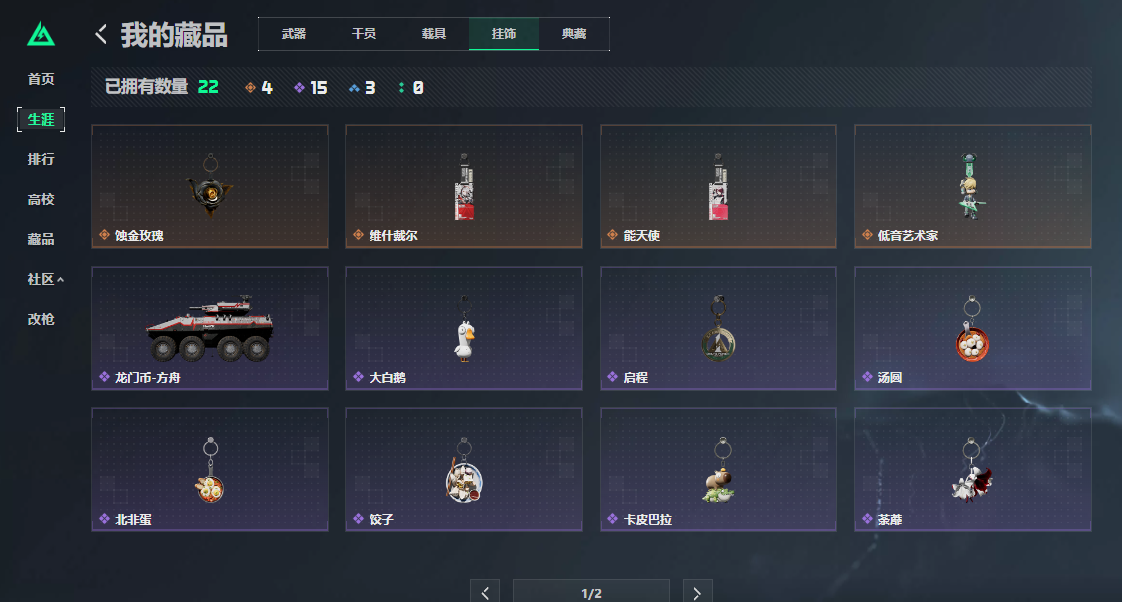Pick the 低音艺术家 character charm
1122x602 pixels.
point(972,186)
